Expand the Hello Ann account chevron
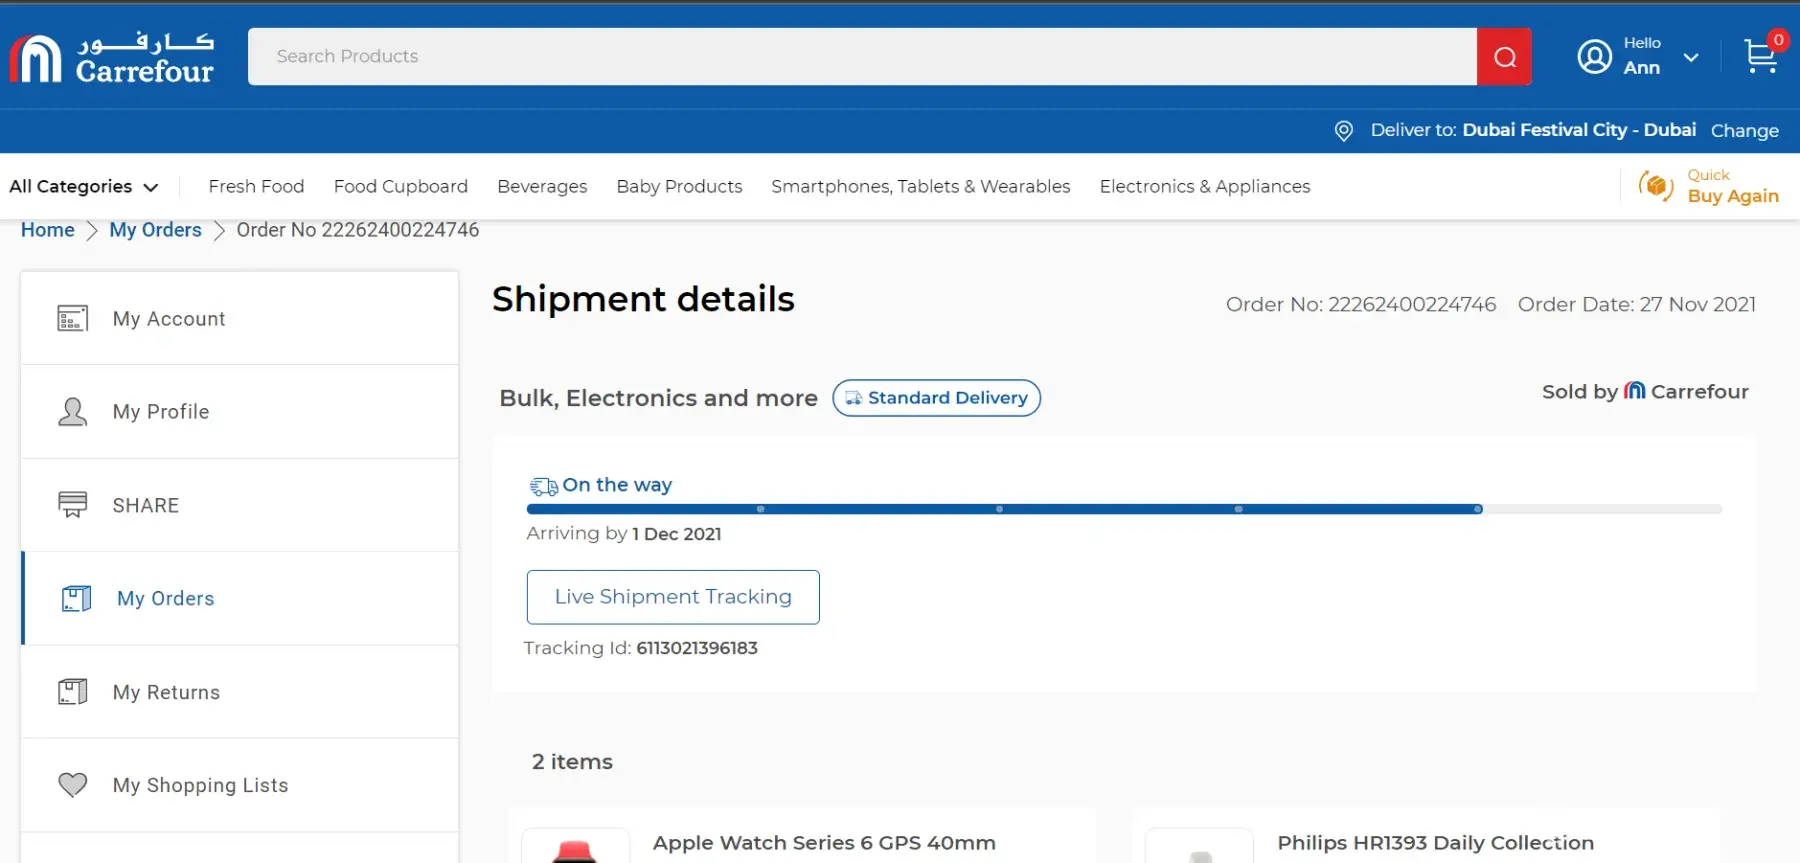The height and width of the screenshot is (863, 1800). point(1691,57)
